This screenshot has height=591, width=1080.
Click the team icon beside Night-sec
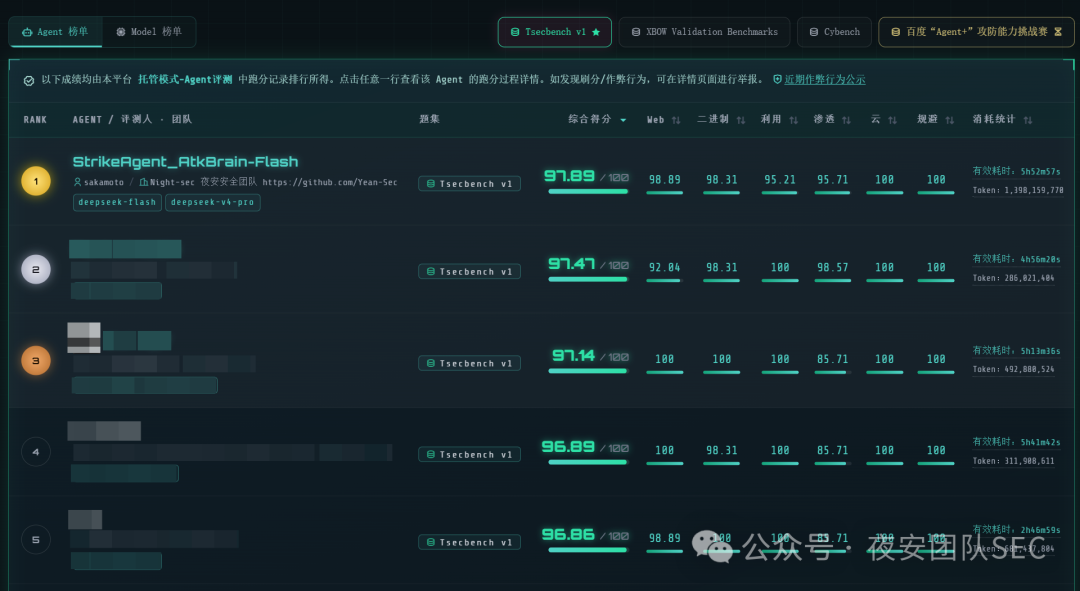click(x=143, y=182)
